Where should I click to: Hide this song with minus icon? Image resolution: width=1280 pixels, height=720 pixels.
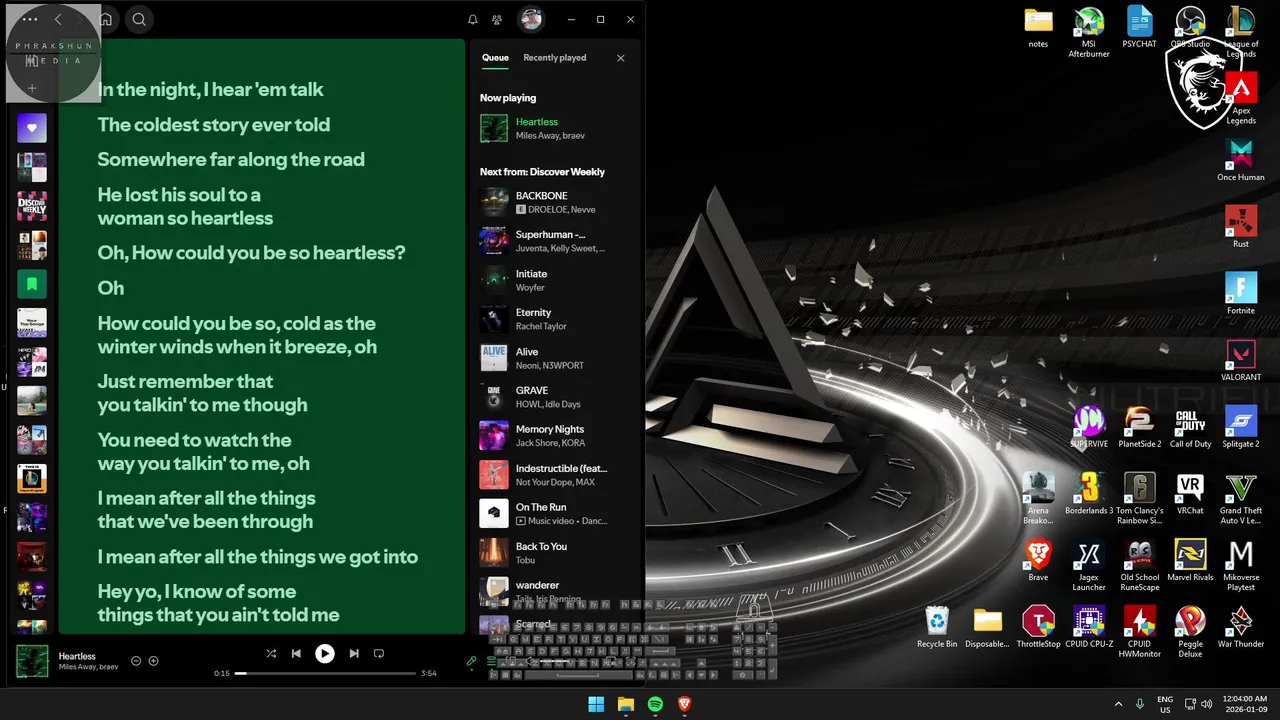coord(137,661)
